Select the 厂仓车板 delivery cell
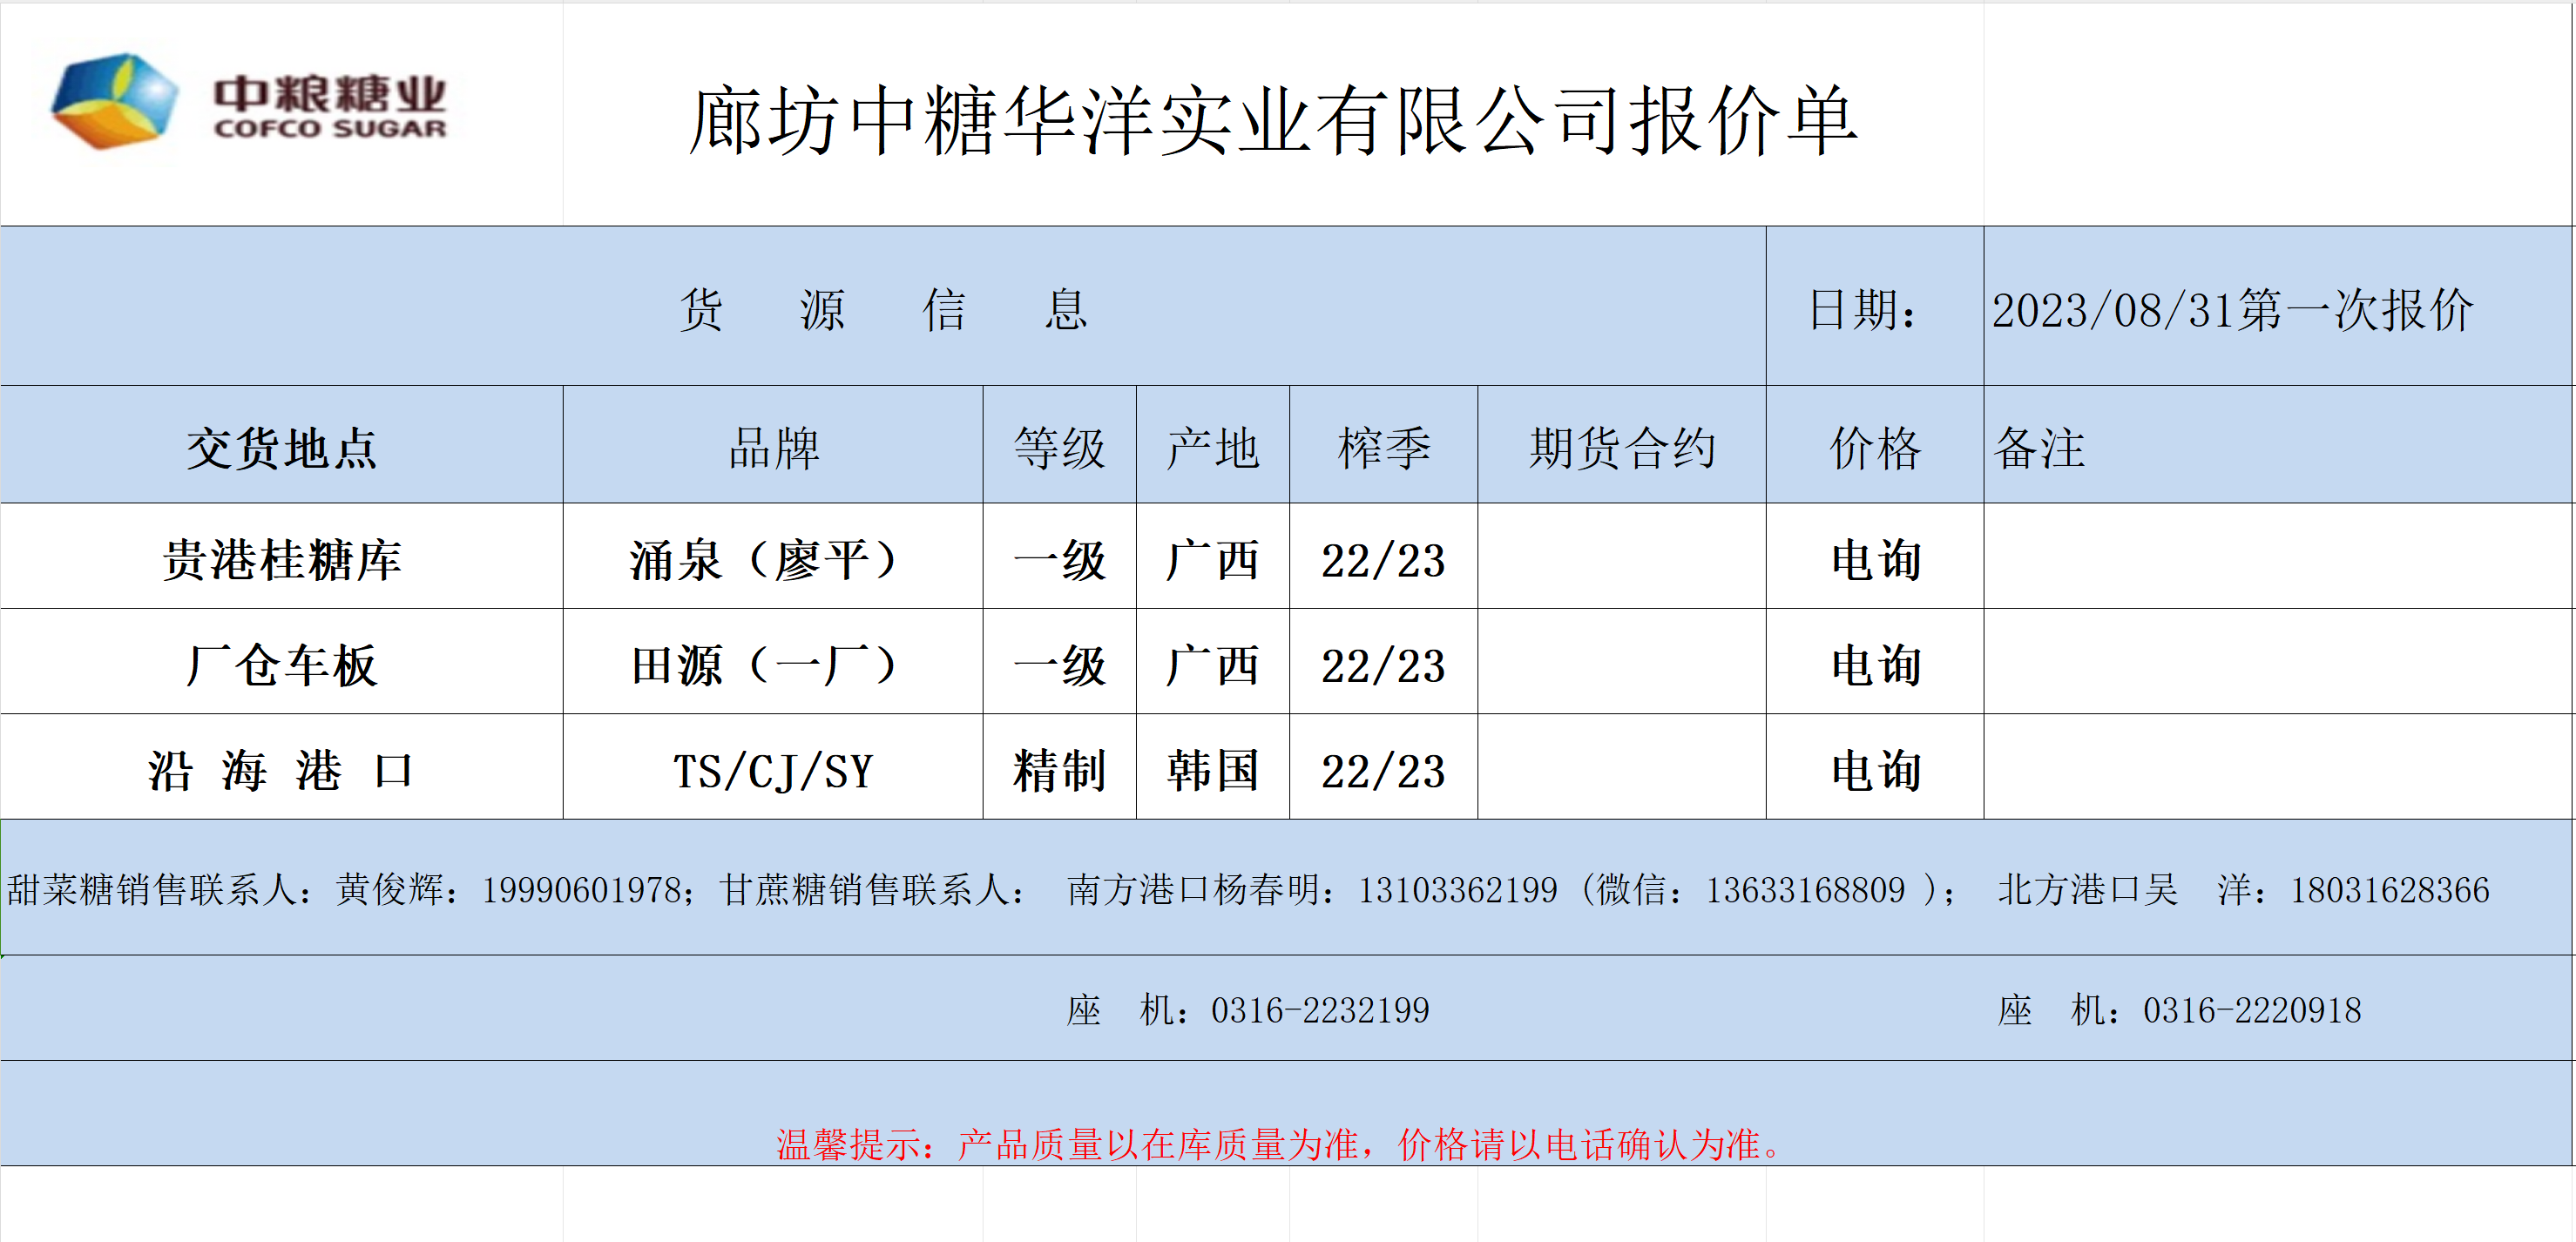This screenshot has width=2576, height=1242. (x=281, y=665)
